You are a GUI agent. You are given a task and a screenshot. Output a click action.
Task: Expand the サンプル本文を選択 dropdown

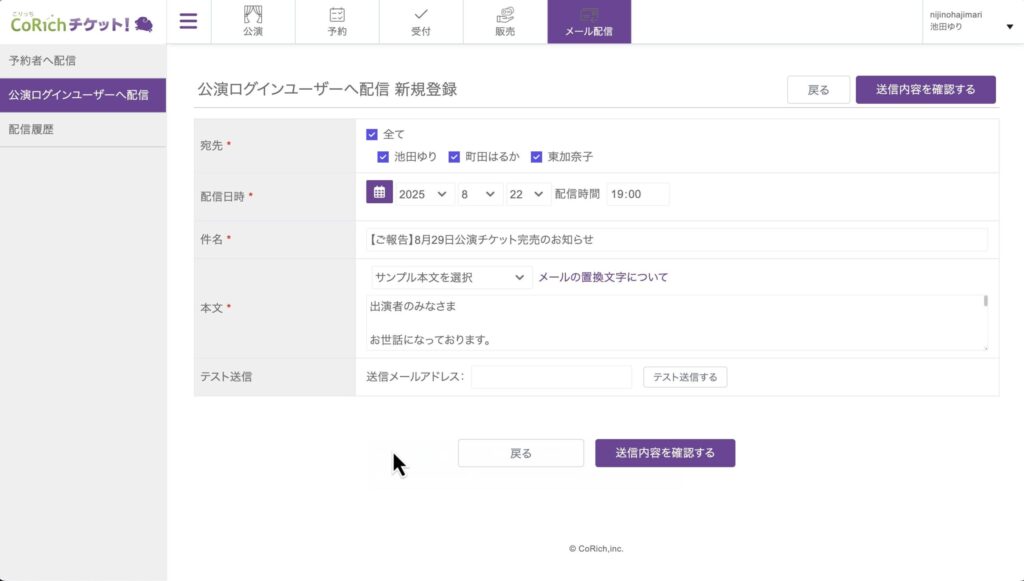click(449, 277)
